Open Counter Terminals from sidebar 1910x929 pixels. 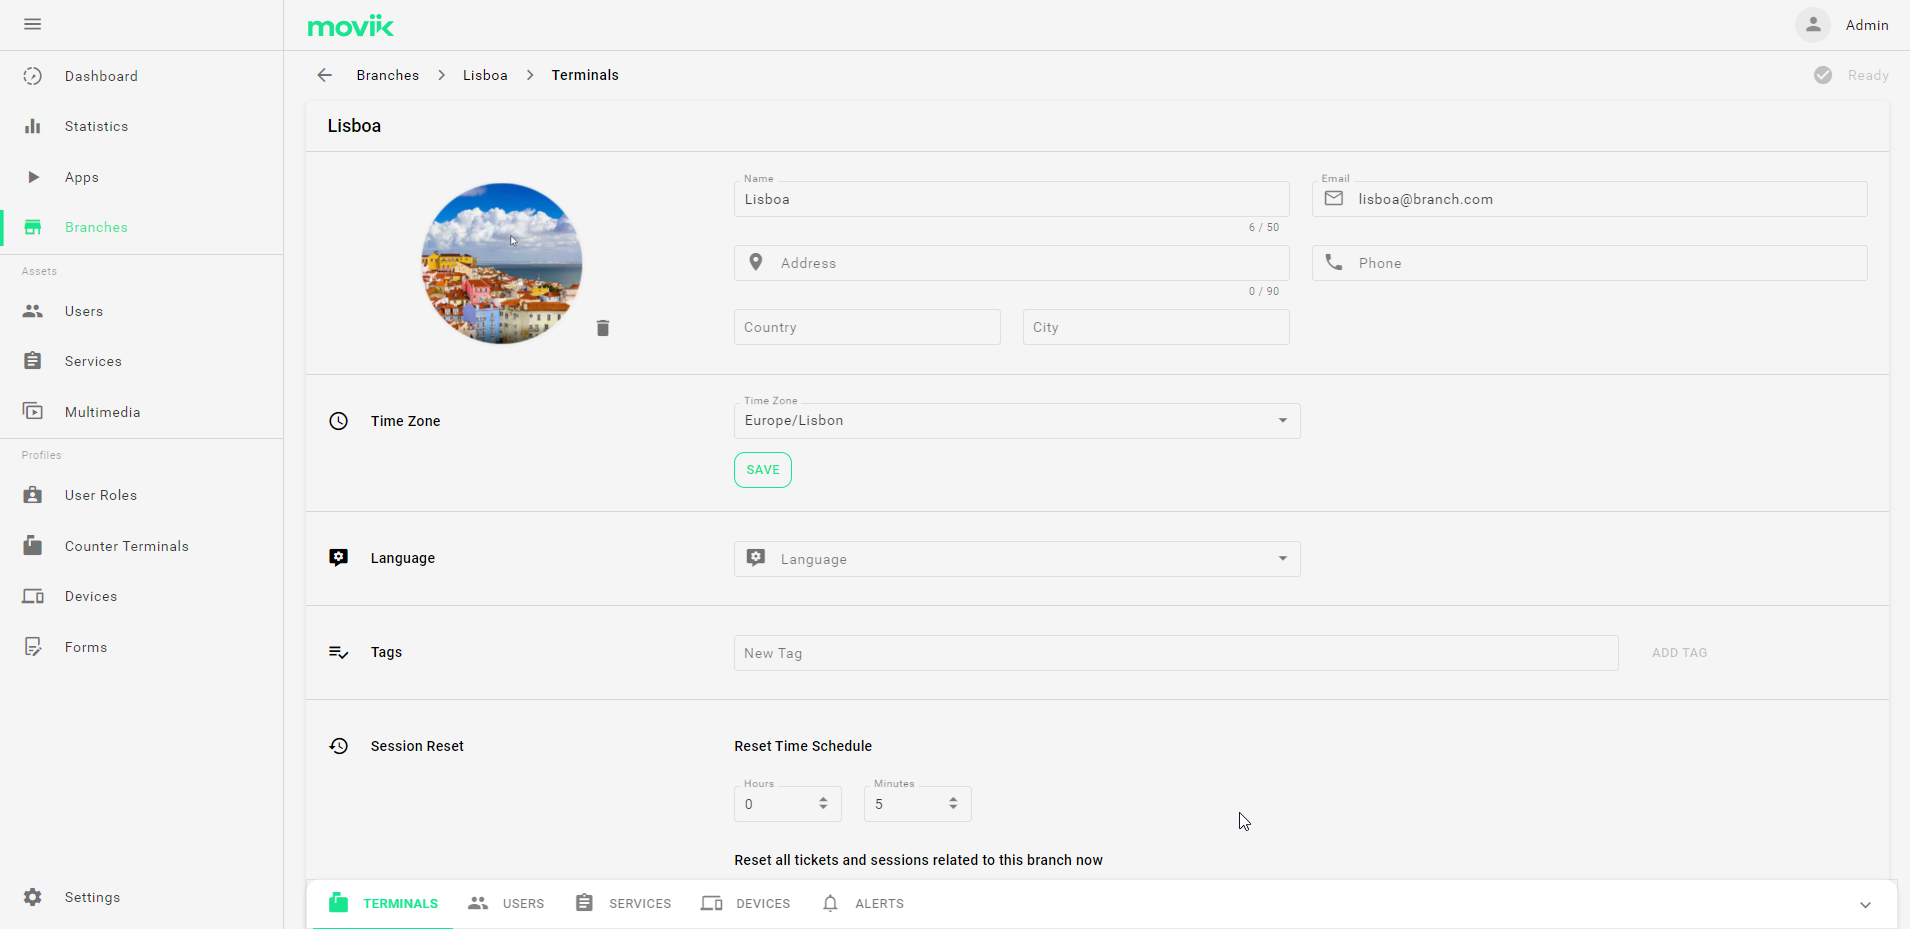point(141,546)
